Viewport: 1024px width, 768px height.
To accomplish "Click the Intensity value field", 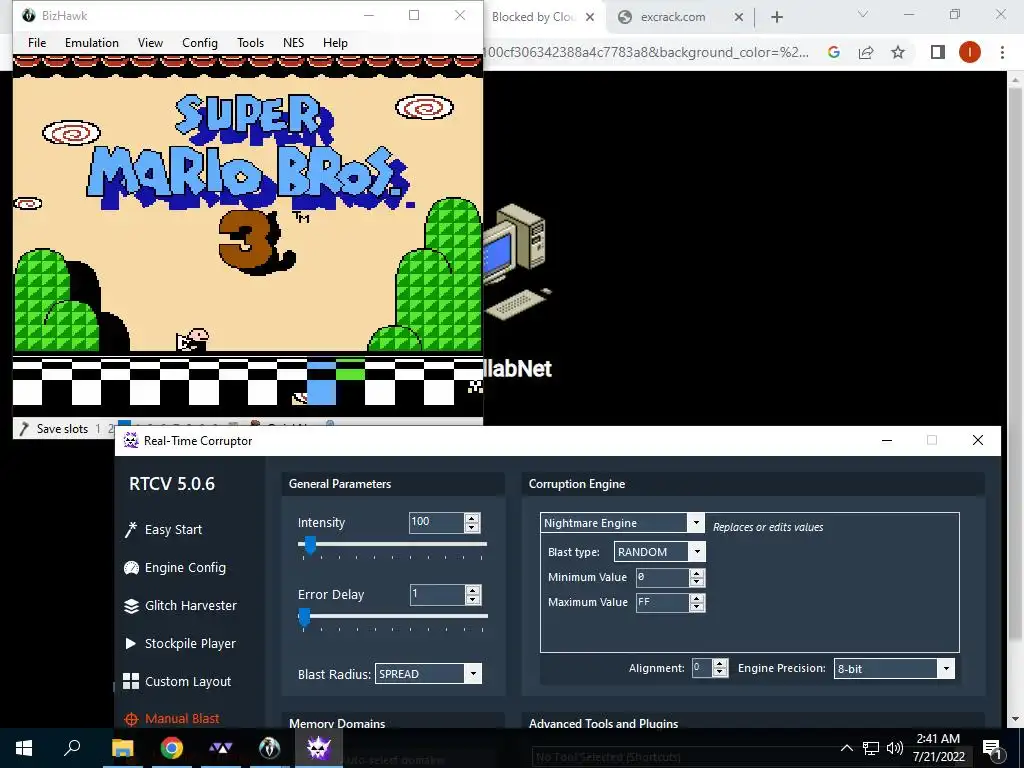I will point(436,522).
